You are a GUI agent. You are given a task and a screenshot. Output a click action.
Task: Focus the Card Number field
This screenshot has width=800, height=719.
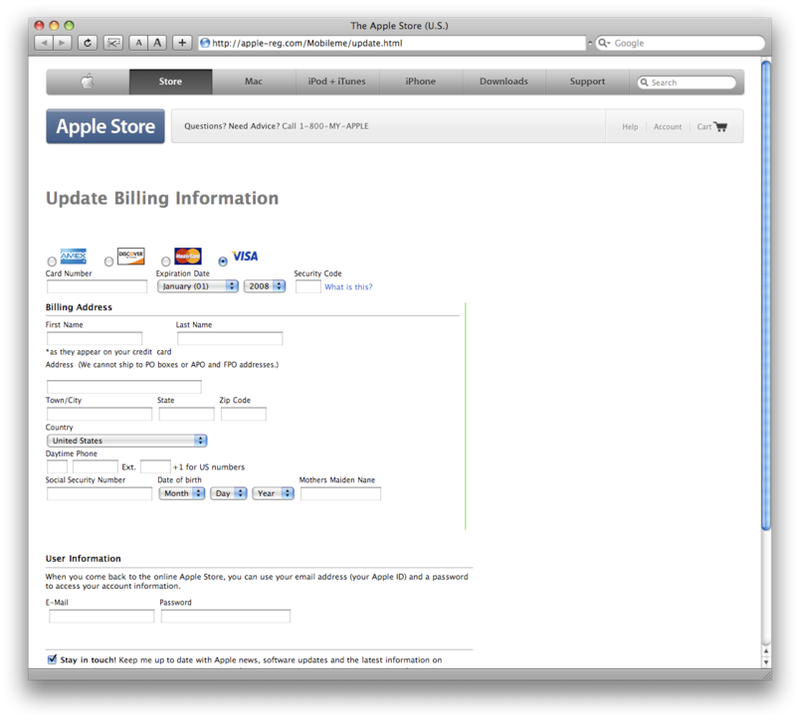click(97, 287)
